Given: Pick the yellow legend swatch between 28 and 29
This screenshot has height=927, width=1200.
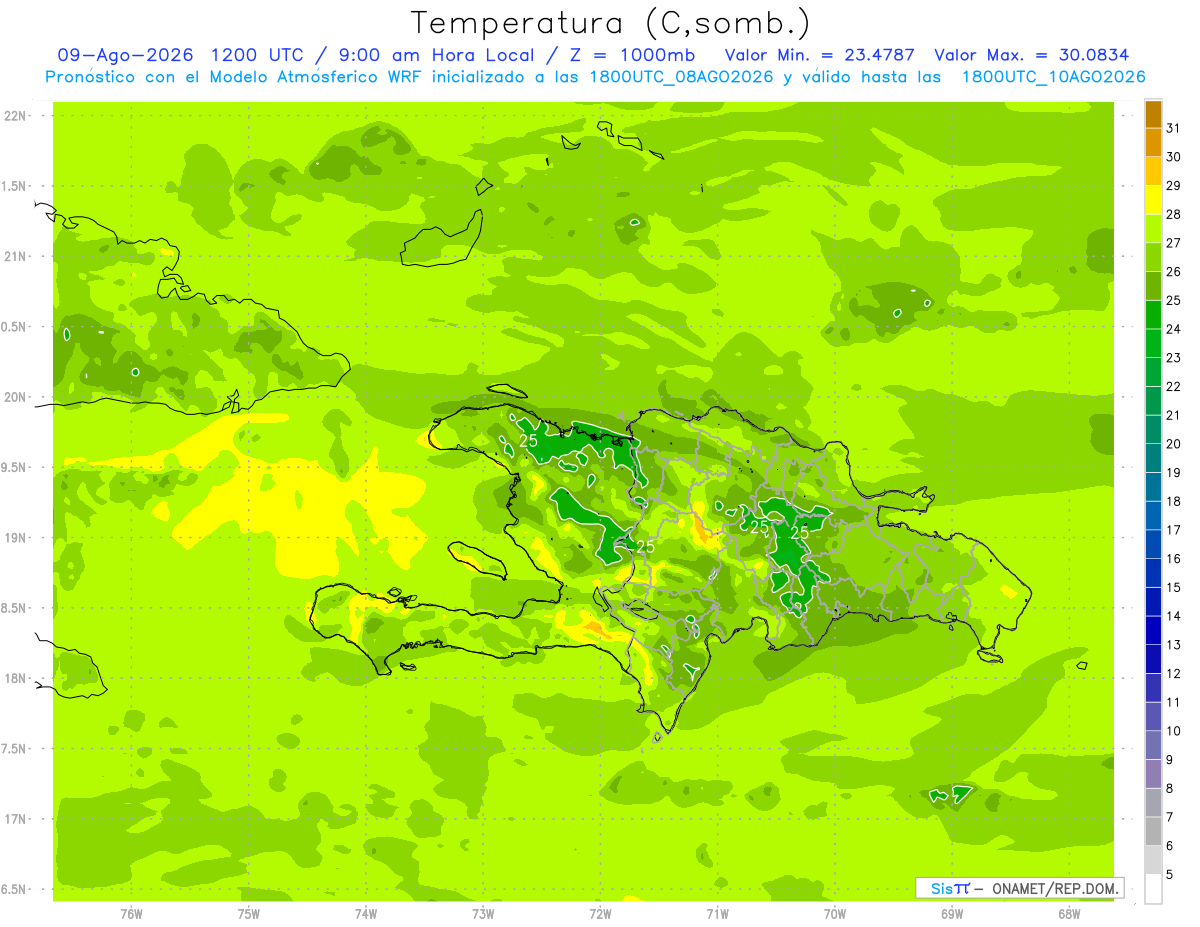Looking at the screenshot, I should click(x=1153, y=200).
